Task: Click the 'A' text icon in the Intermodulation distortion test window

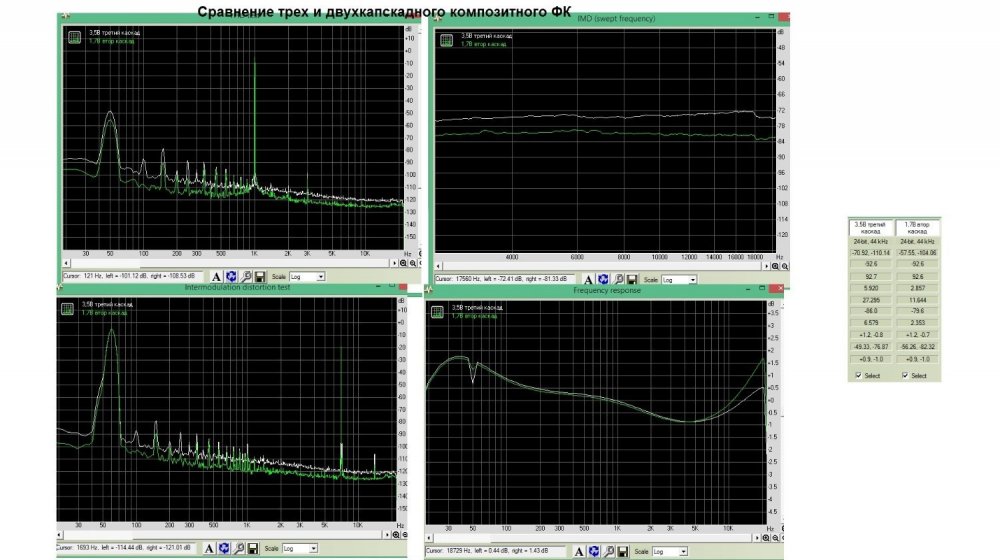Action: [209, 549]
